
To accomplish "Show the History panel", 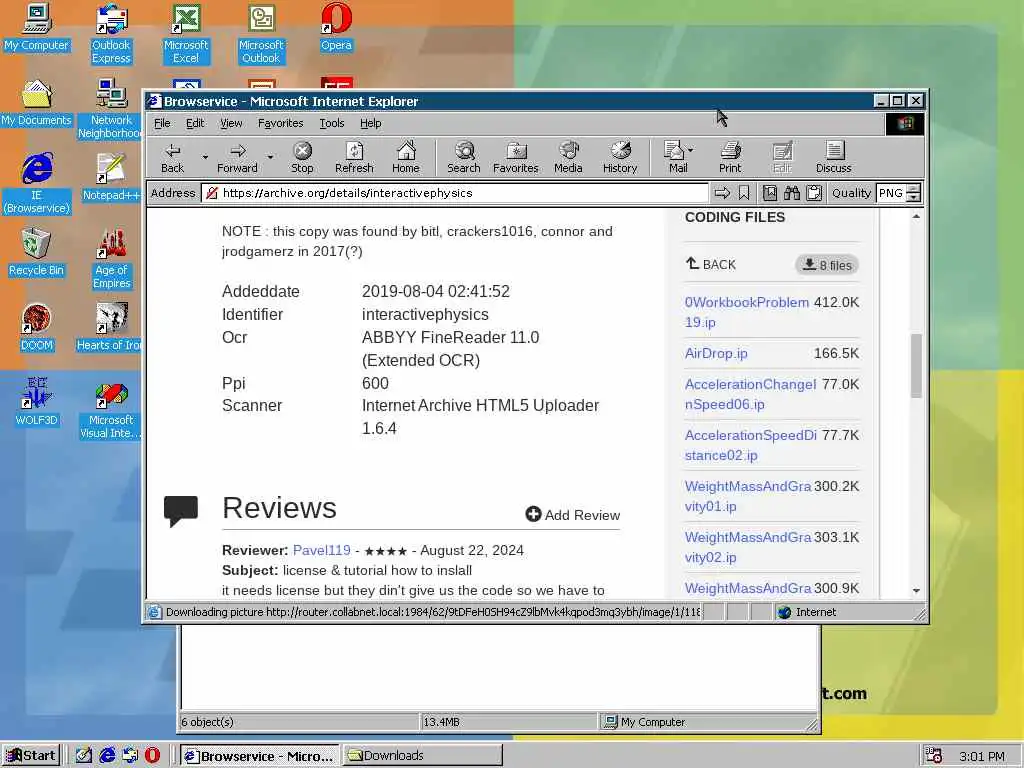I will click(620, 158).
